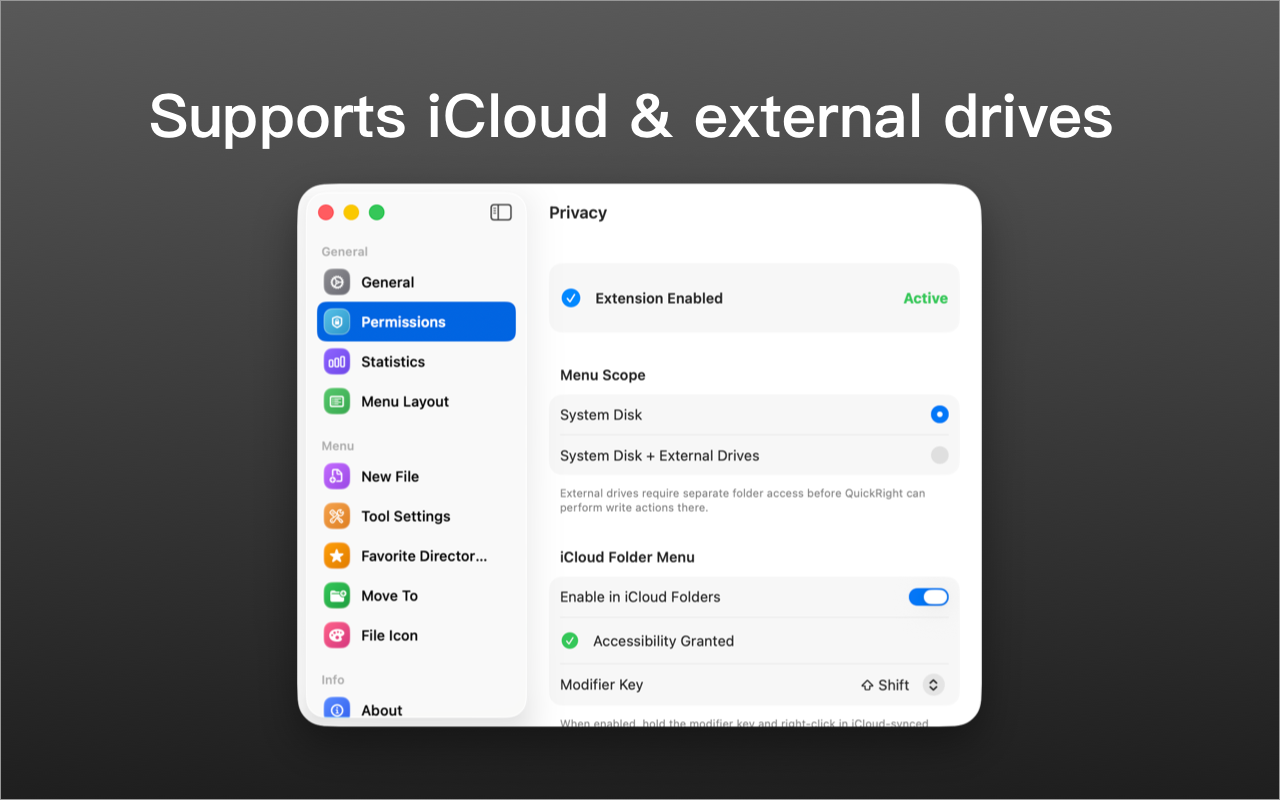Click the green Accessibility Granted checkmark
This screenshot has height=800, width=1280.
(570, 641)
